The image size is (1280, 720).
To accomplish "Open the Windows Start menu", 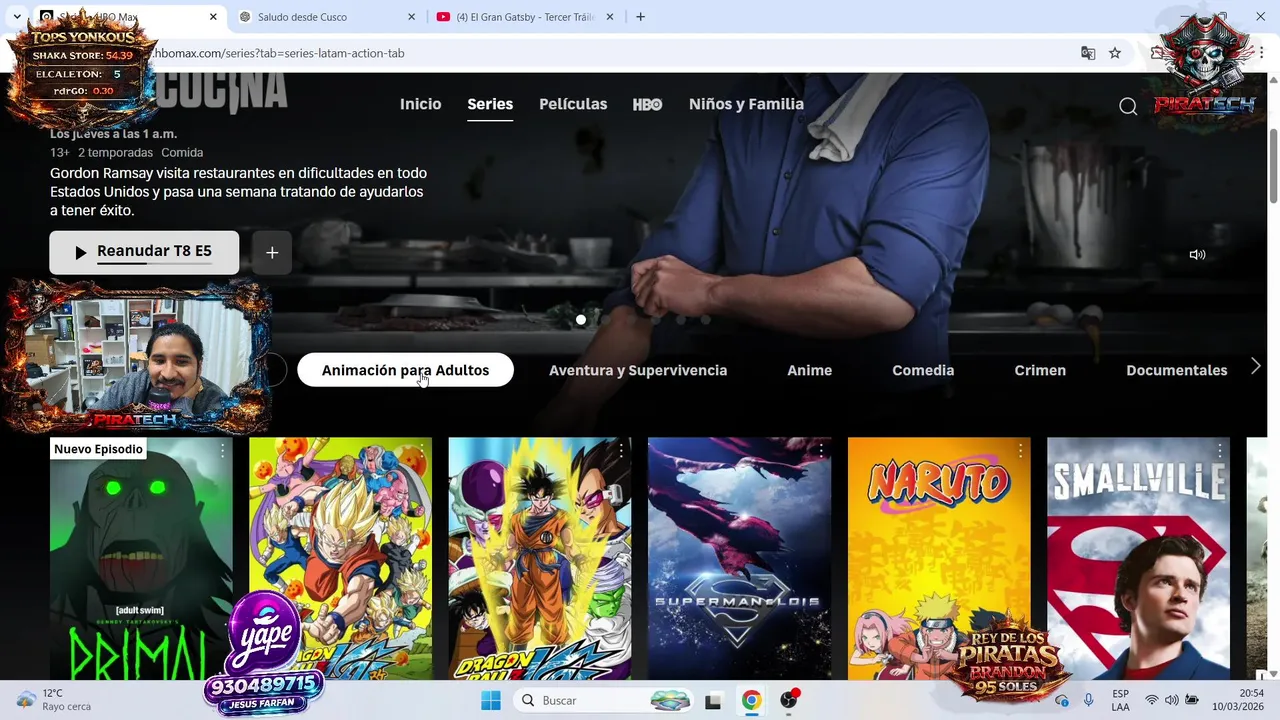I will click(490, 700).
